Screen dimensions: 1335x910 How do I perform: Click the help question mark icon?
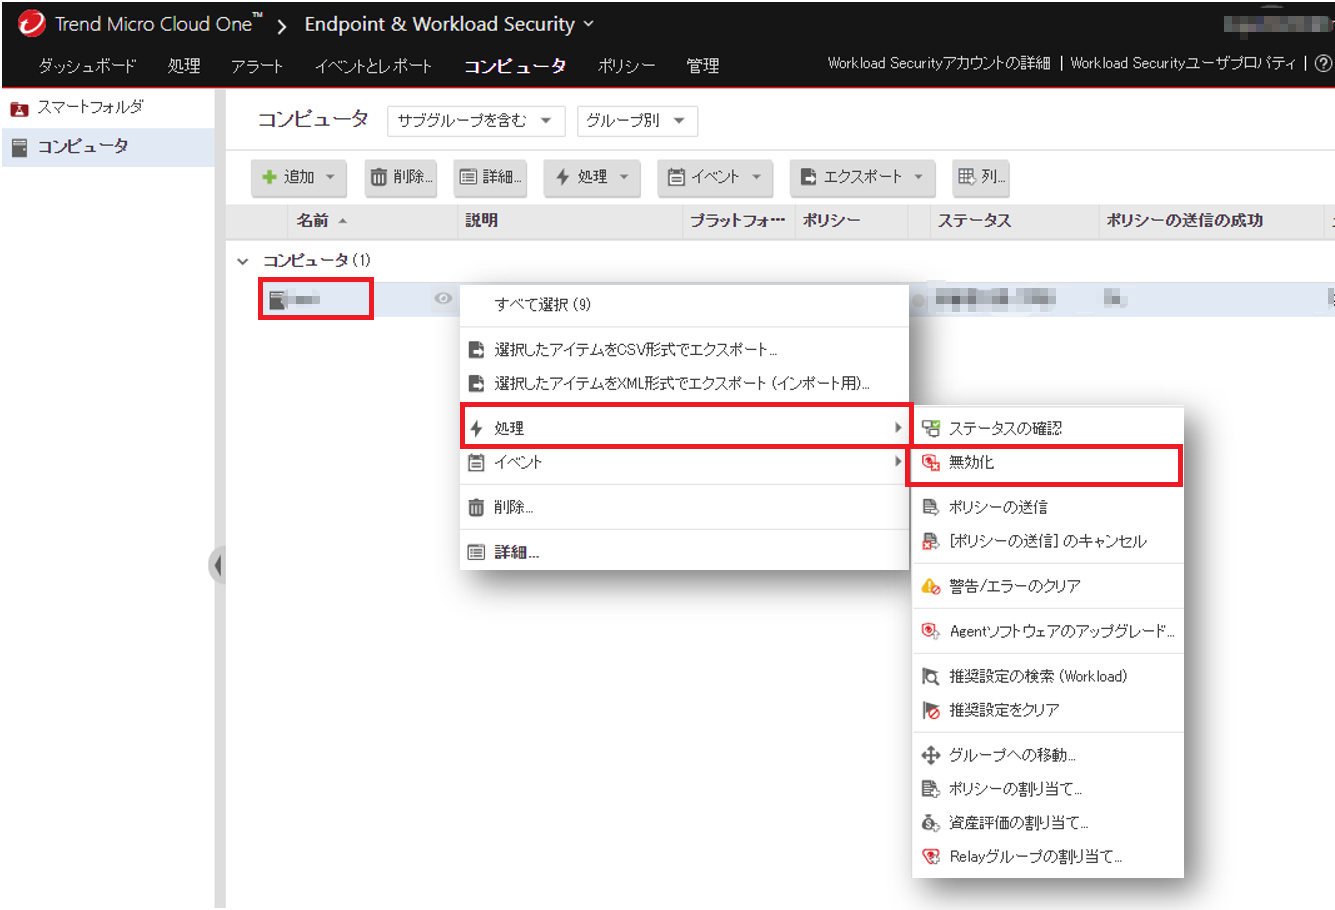point(1323,63)
